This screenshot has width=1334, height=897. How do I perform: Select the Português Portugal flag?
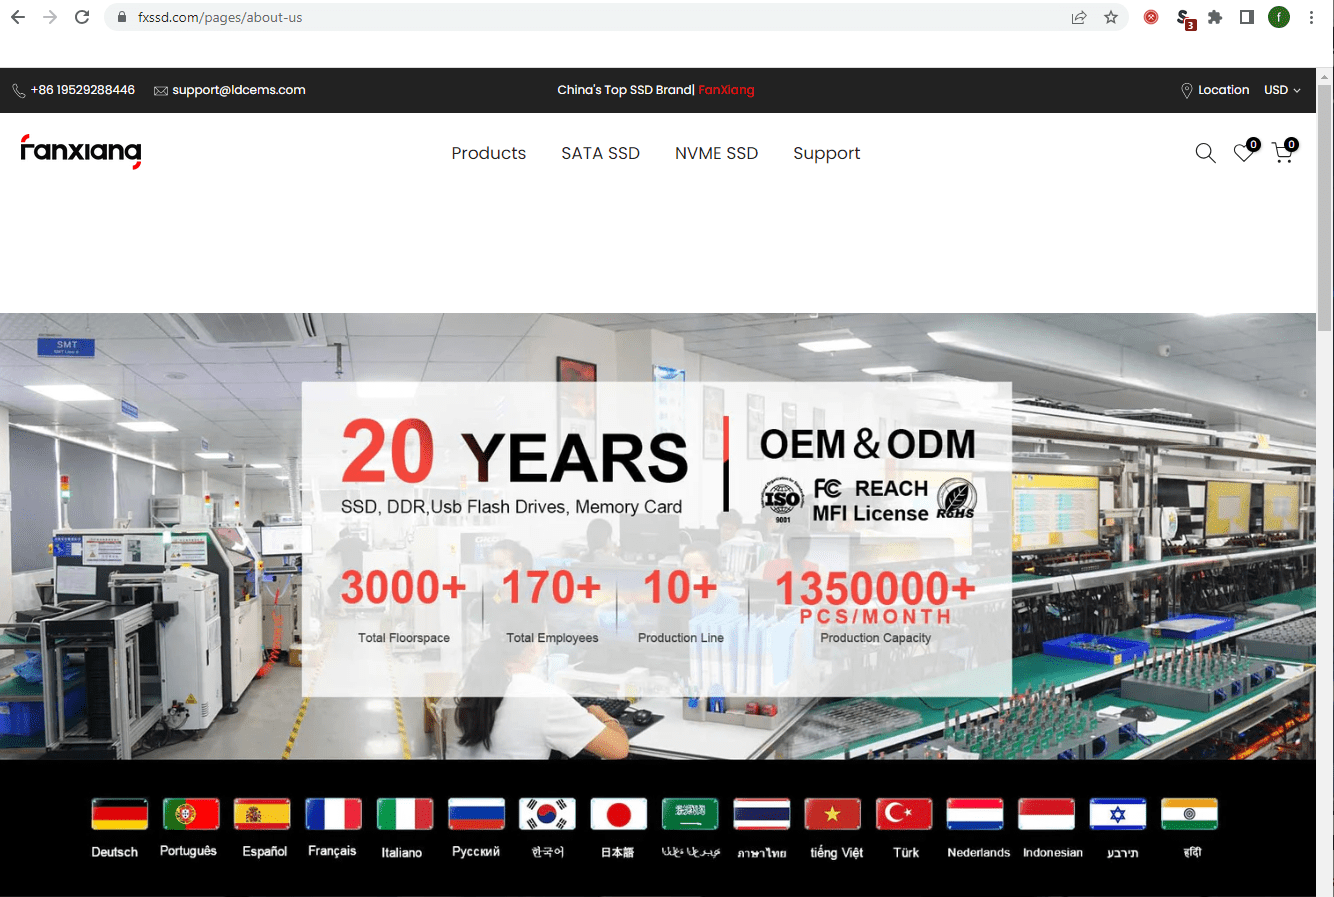(x=191, y=814)
